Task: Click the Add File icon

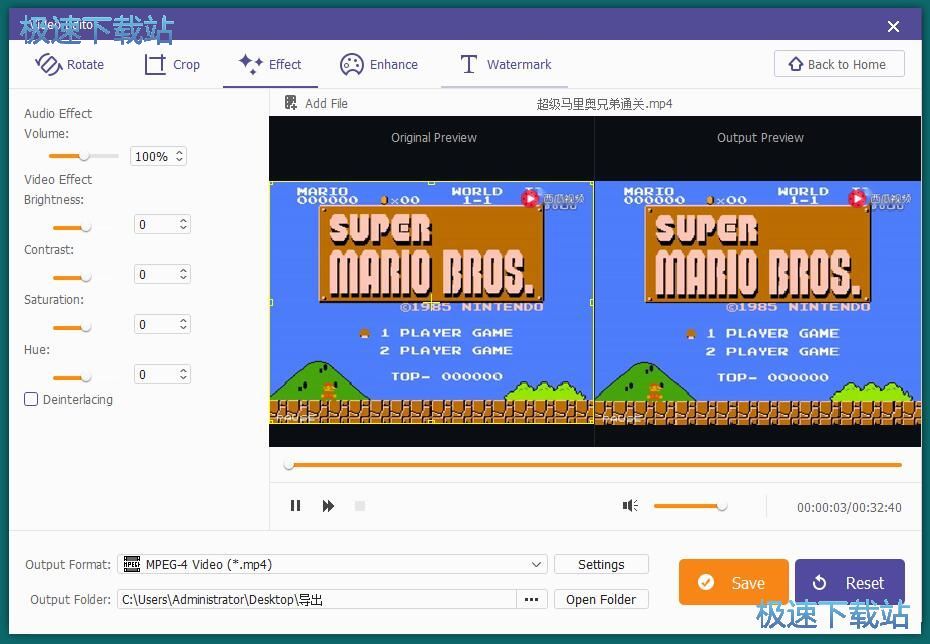Action: point(291,103)
